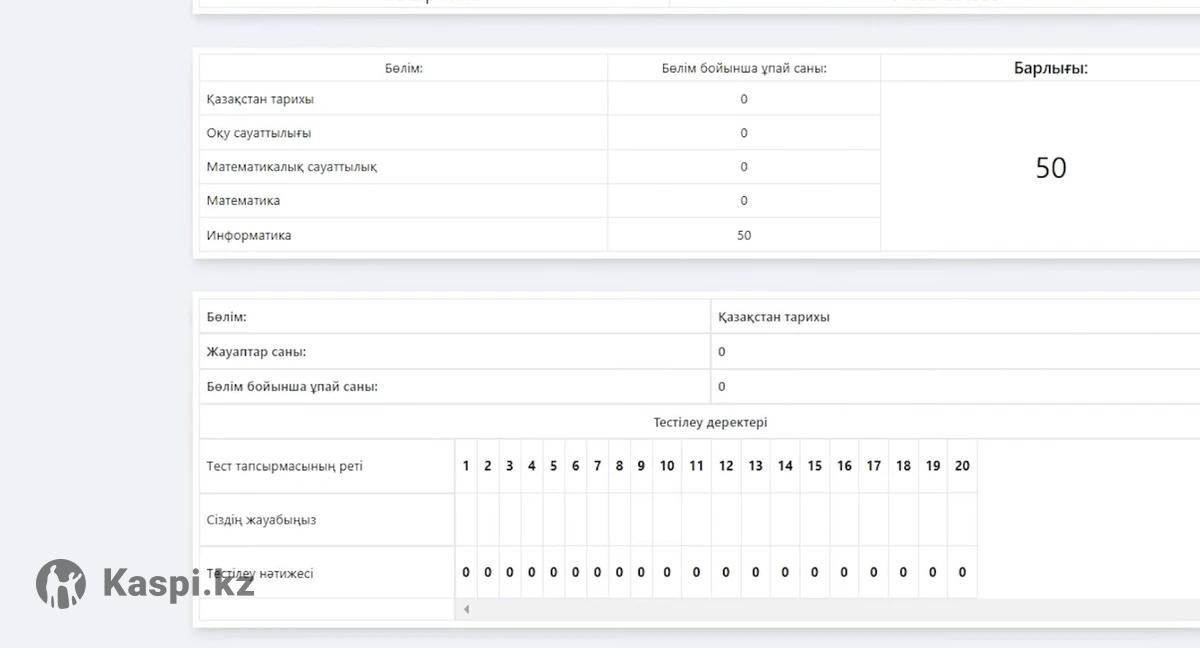The height and width of the screenshot is (648, 1200).
Task: Click the Информатика score value 50
Action: 744,236
